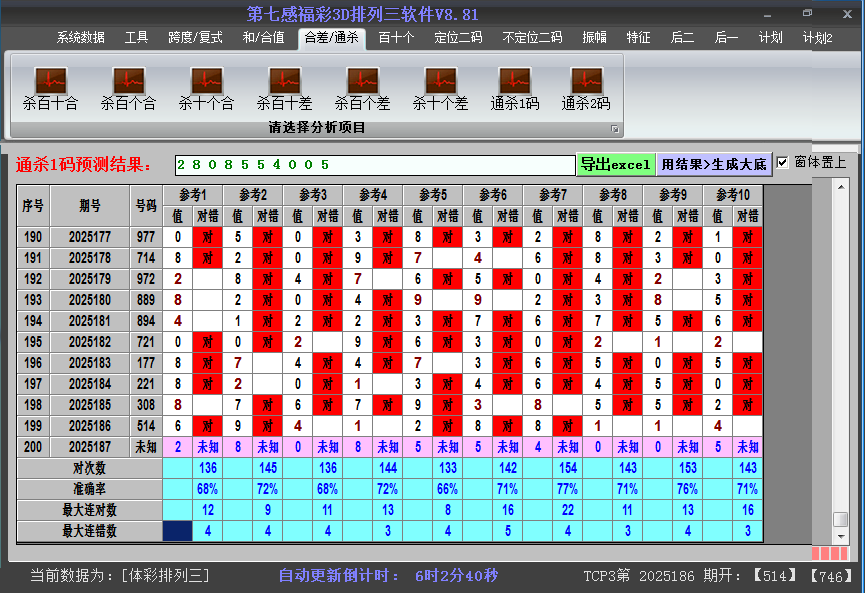Click the 序号 column header
The image size is (865, 593).
[x=33, y=206]
